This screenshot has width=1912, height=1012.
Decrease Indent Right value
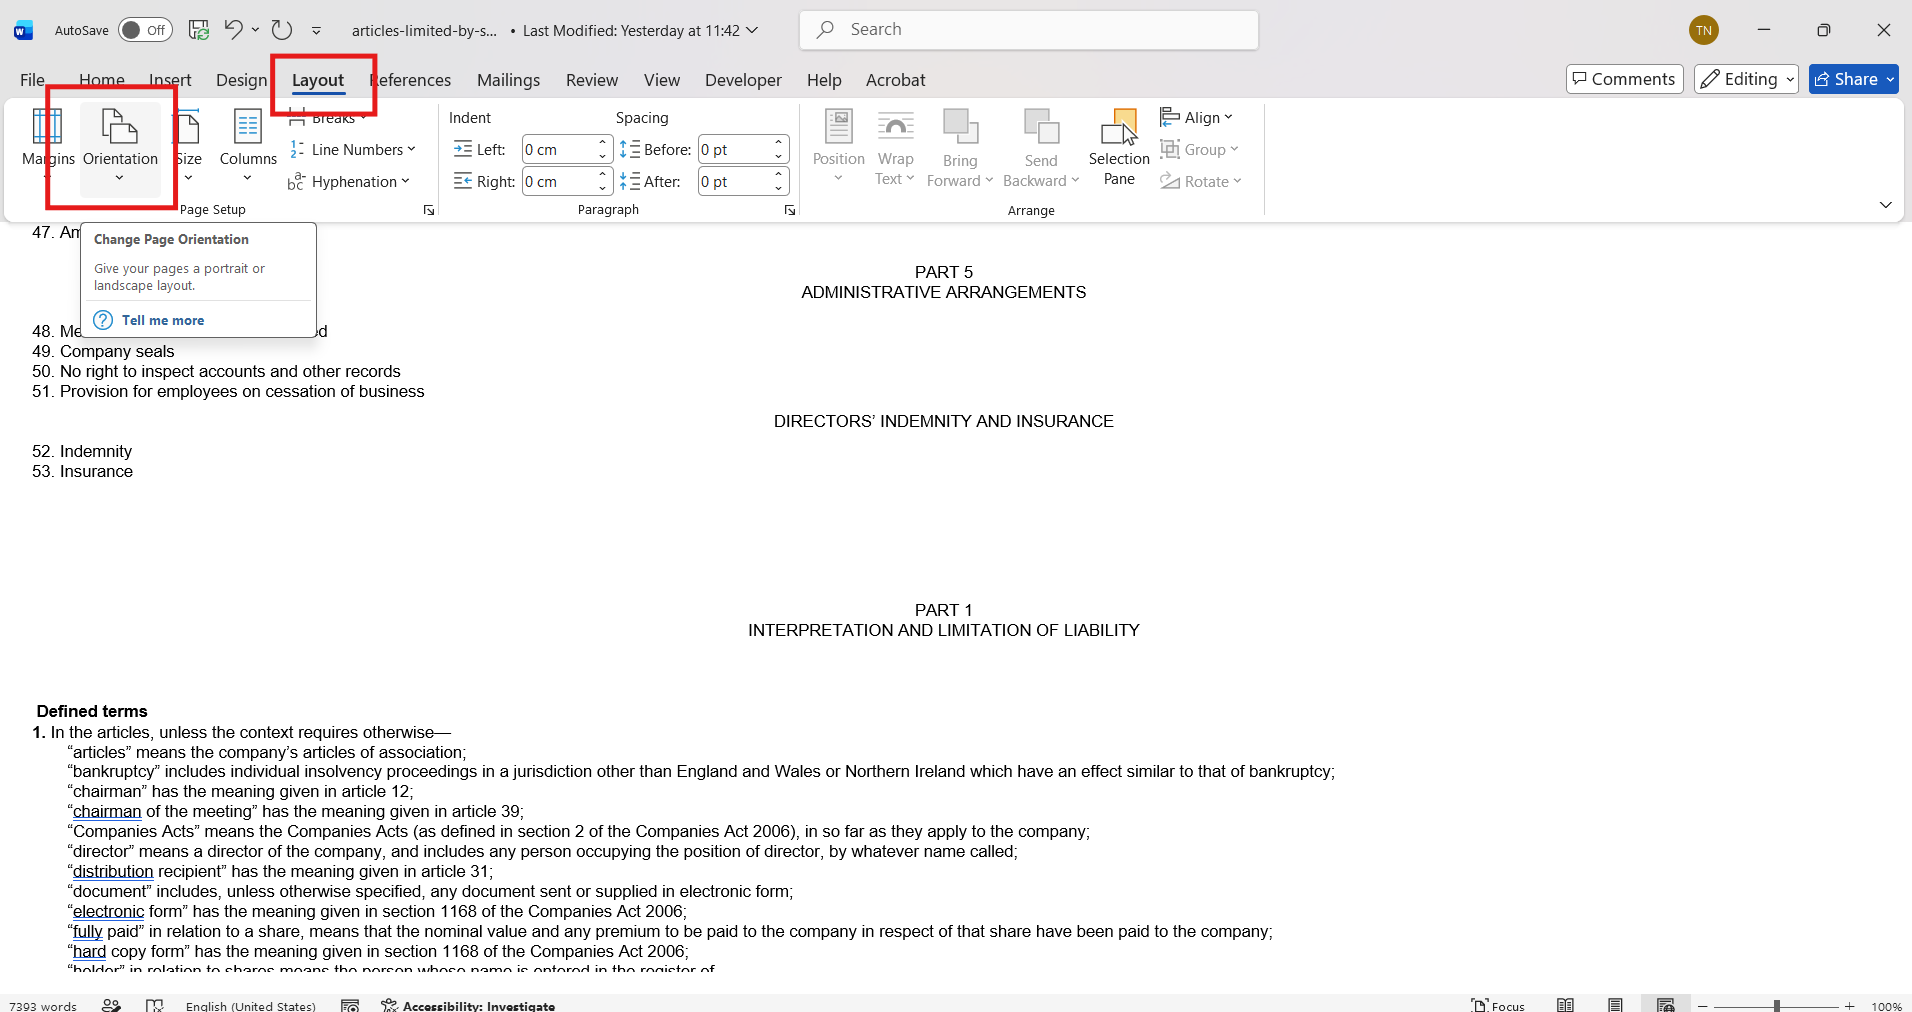tap(602, 188)
